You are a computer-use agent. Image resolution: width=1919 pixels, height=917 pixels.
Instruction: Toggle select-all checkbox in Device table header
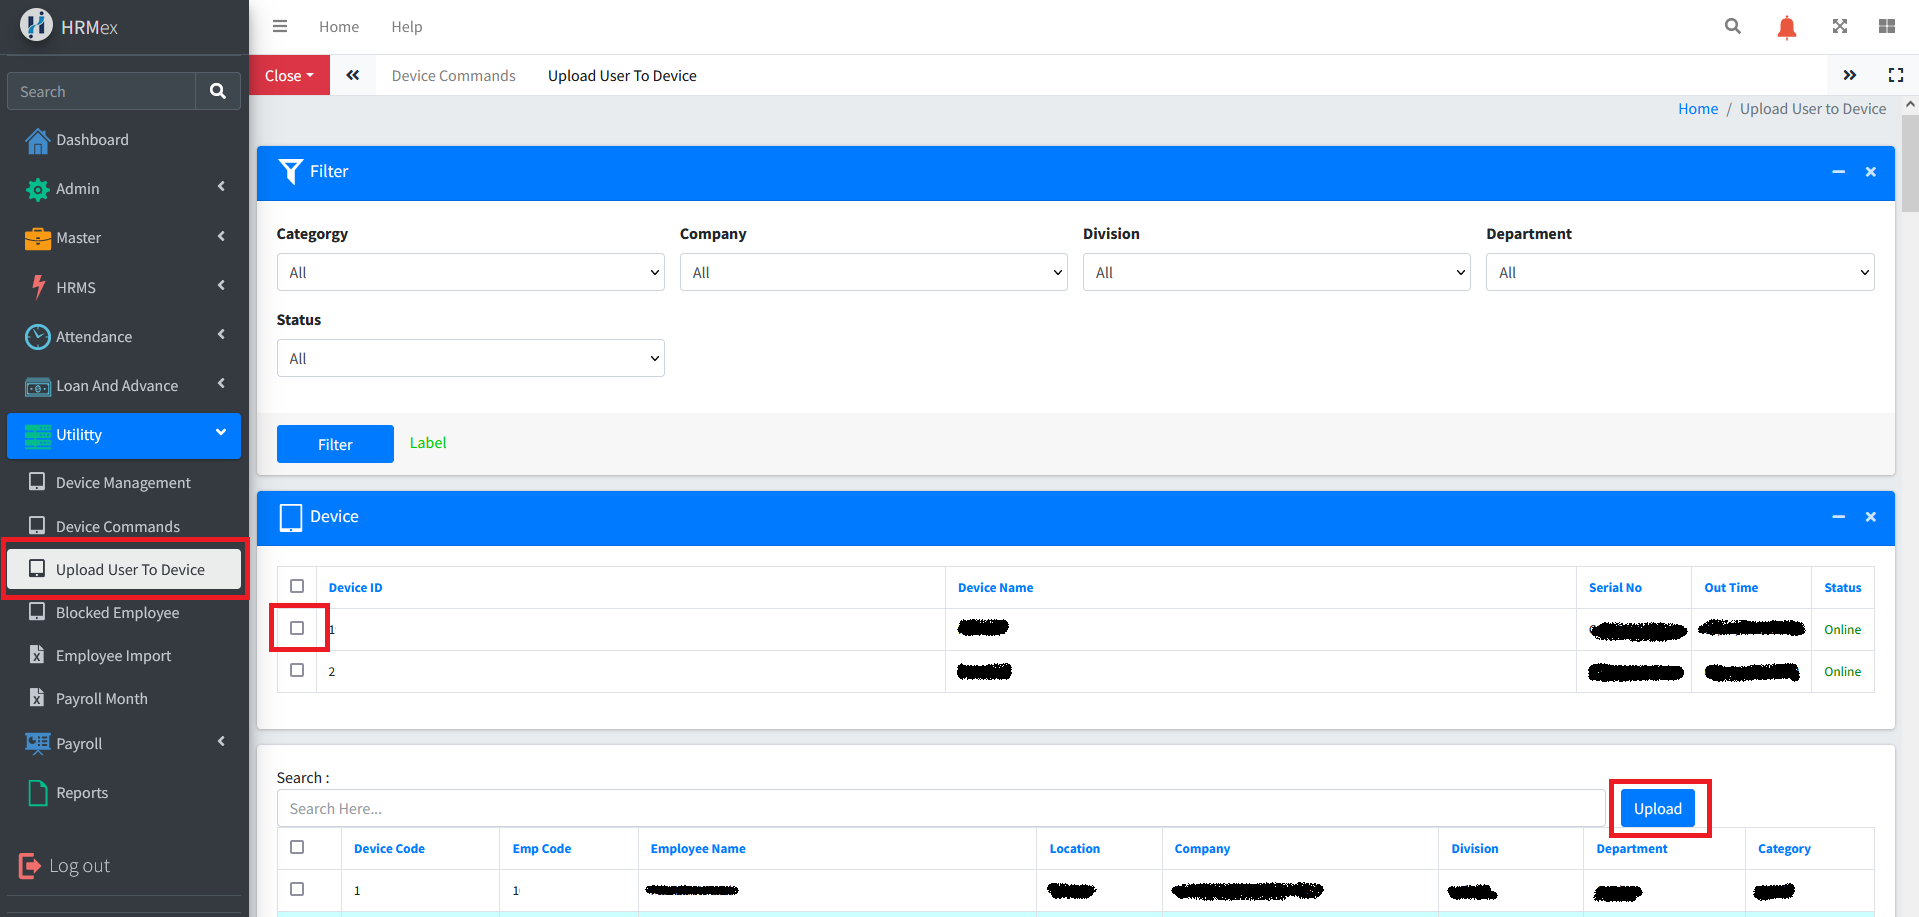click(297, 586)
